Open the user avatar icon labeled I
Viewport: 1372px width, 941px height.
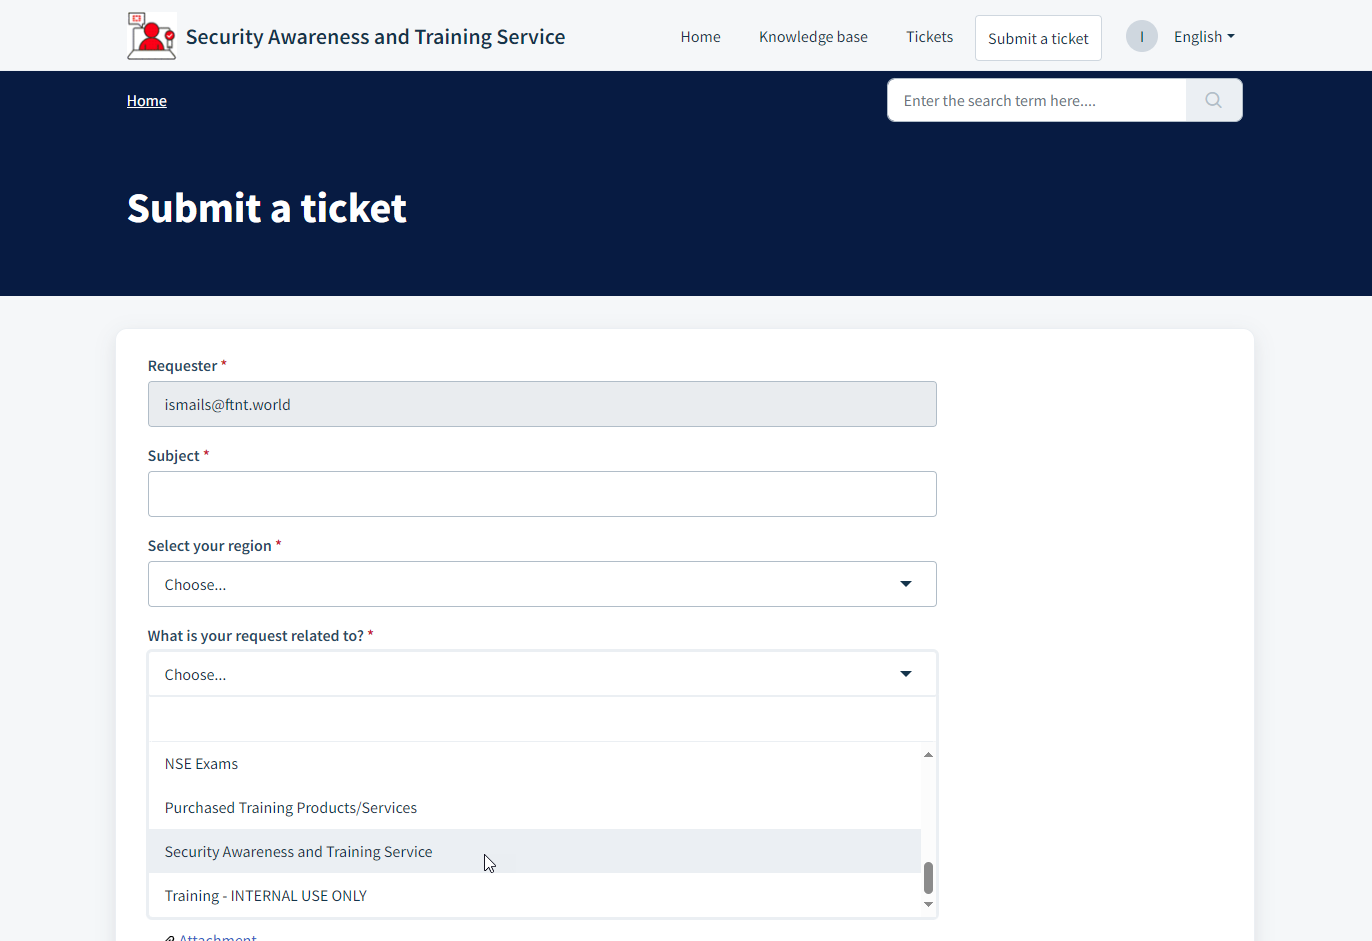tap(1141, 36)
